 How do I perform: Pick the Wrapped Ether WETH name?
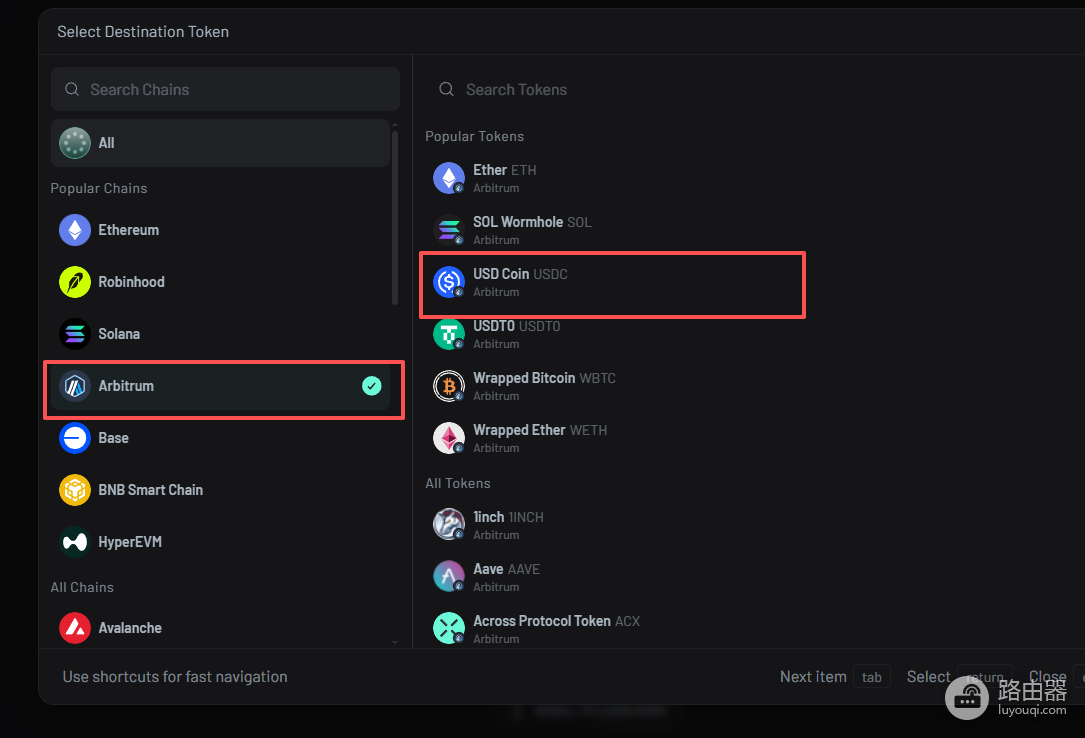(x=540, y=430)
